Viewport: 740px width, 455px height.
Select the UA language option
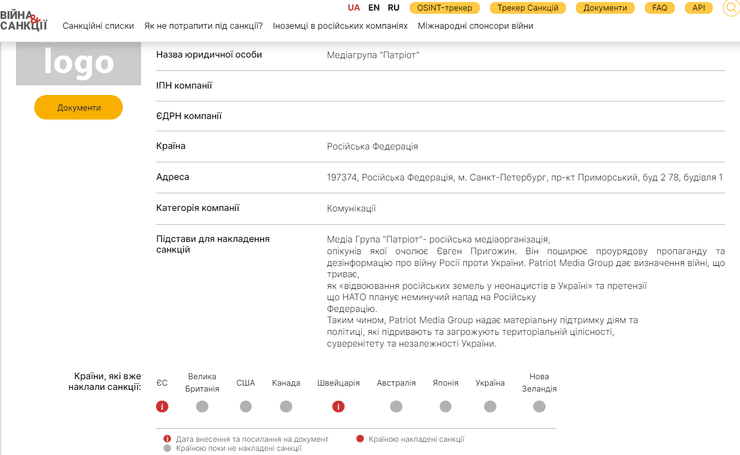click(354, 8)
